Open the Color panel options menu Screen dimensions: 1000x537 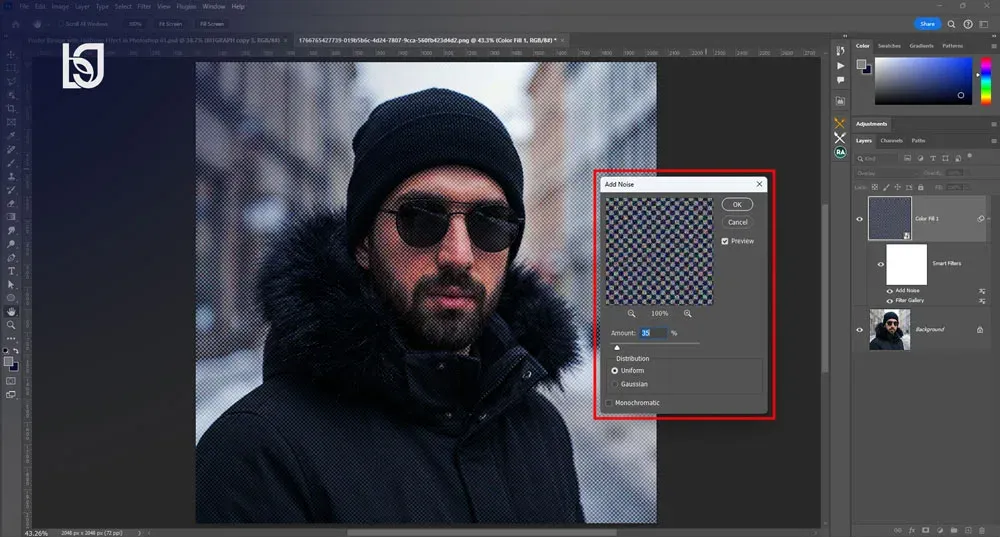coord(993,46)
